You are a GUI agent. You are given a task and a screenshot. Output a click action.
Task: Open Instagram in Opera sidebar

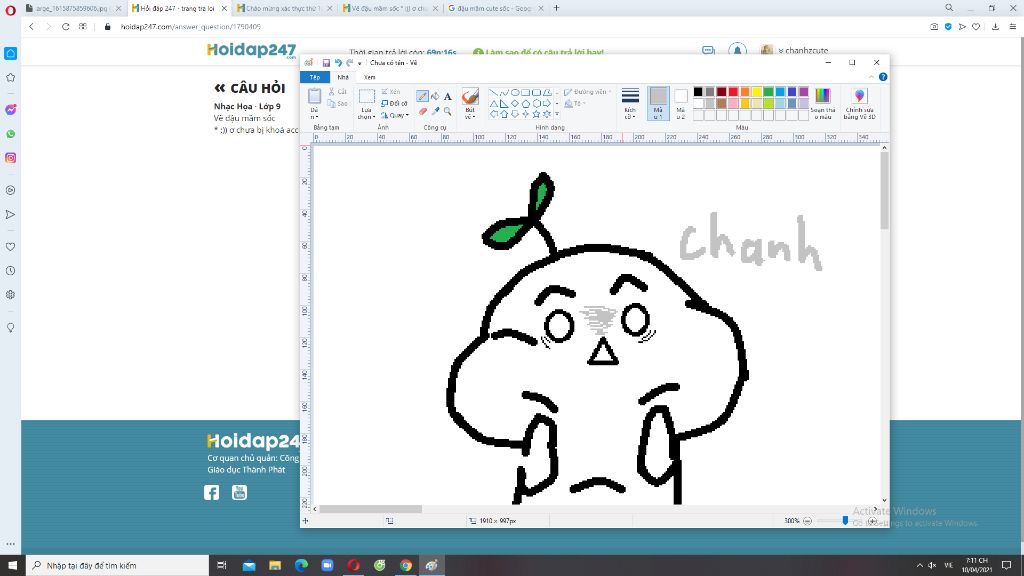click(x=10, y=158)
